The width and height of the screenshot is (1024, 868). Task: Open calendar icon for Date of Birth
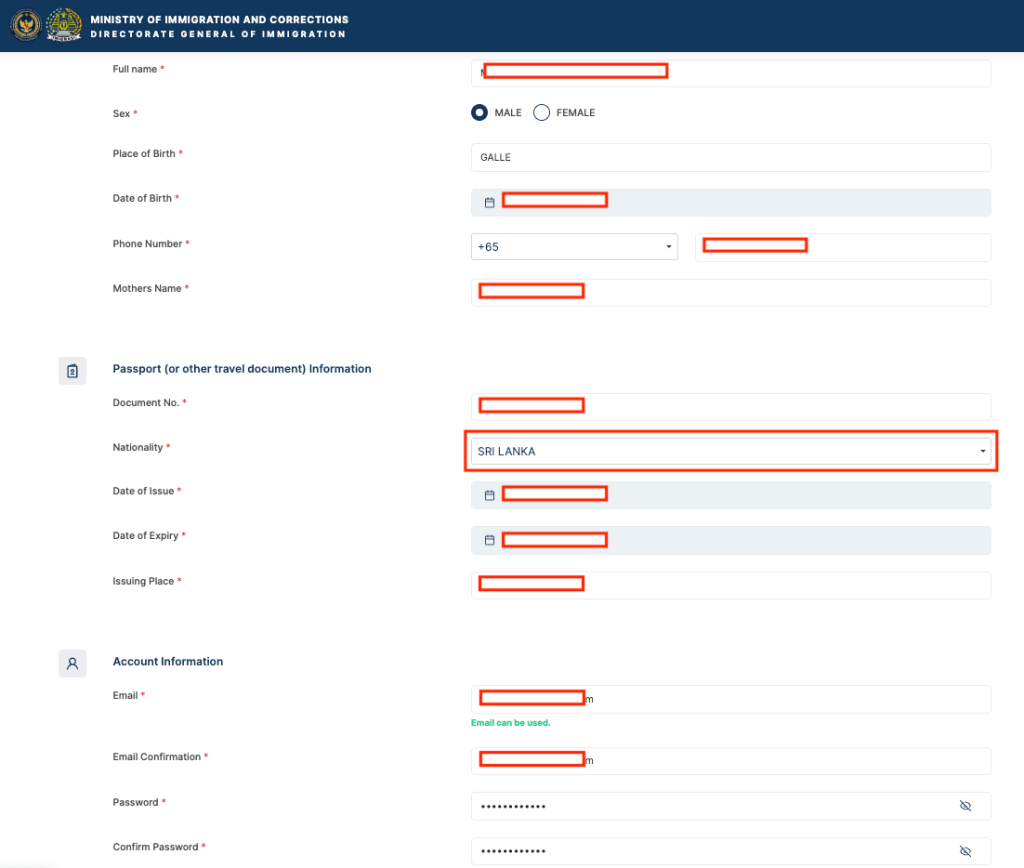click(489, 202)
